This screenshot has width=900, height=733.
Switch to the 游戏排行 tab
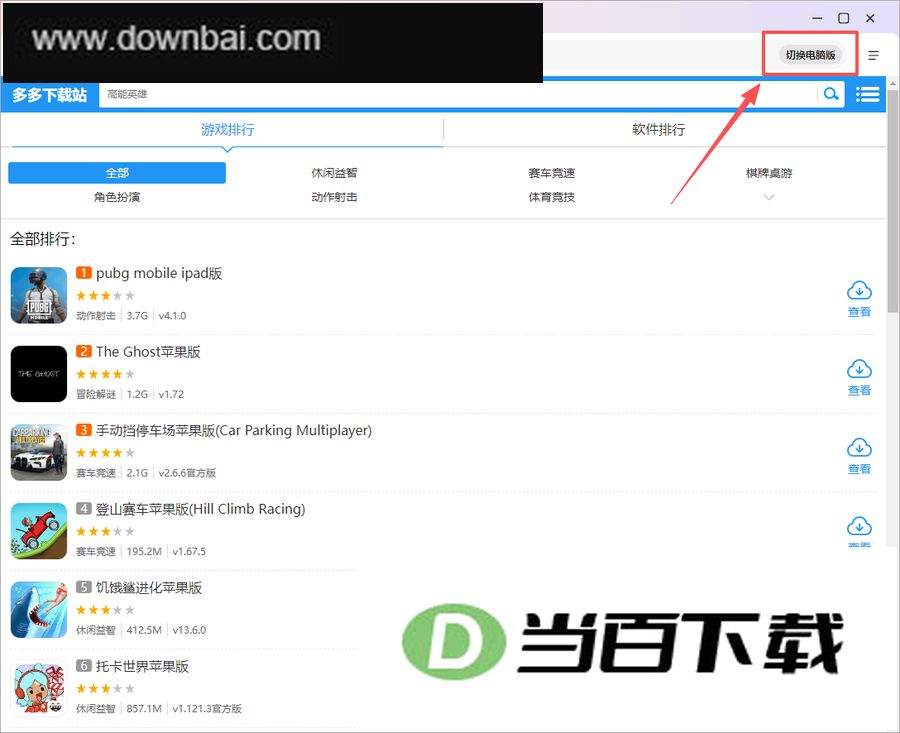(227, 130)
